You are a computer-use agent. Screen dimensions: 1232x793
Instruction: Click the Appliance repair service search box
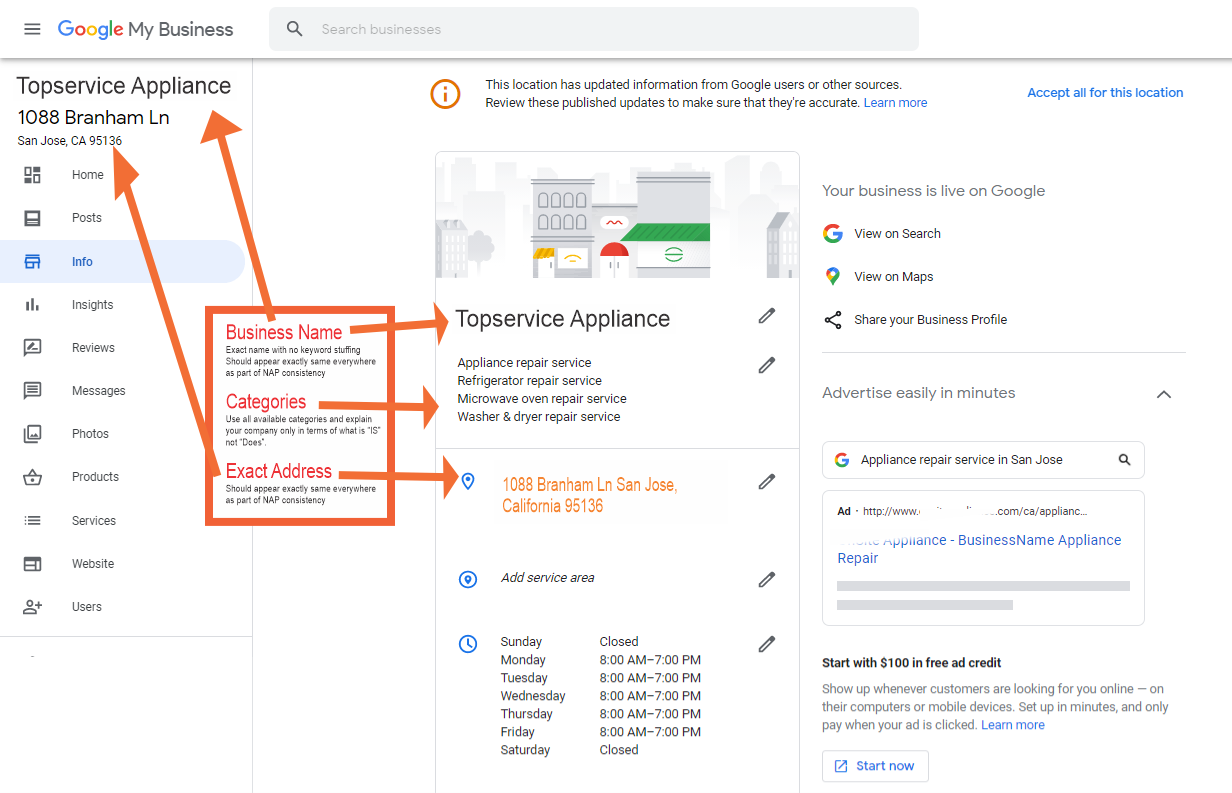click(x=983, y=460)
